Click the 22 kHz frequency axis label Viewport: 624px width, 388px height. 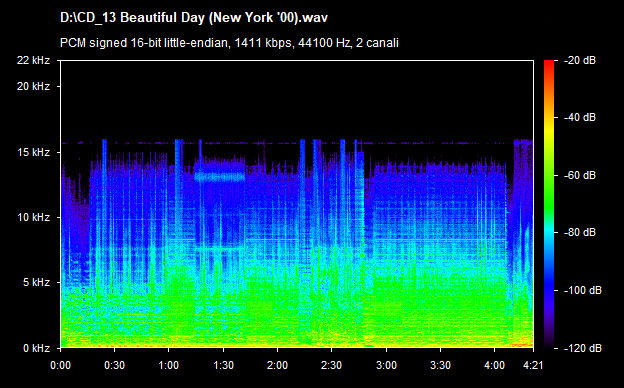point(33,60)
